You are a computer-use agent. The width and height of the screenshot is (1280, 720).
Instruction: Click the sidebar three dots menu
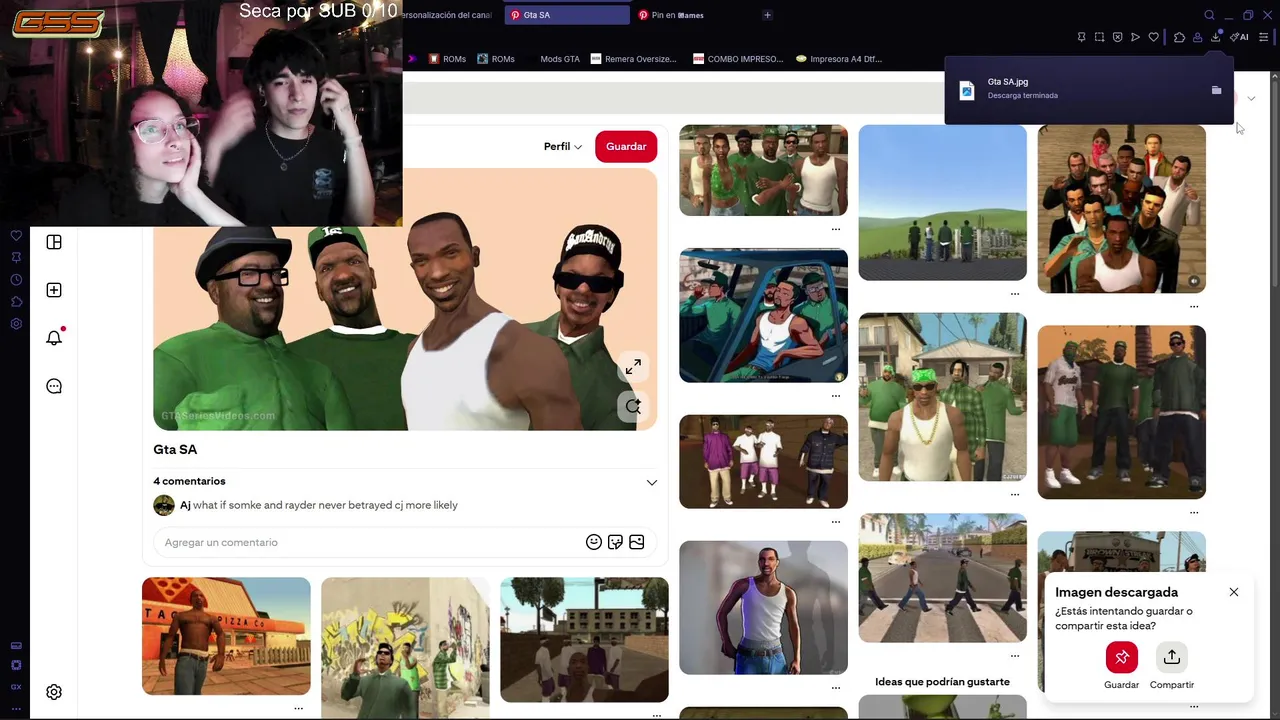(x=16, y=708)
